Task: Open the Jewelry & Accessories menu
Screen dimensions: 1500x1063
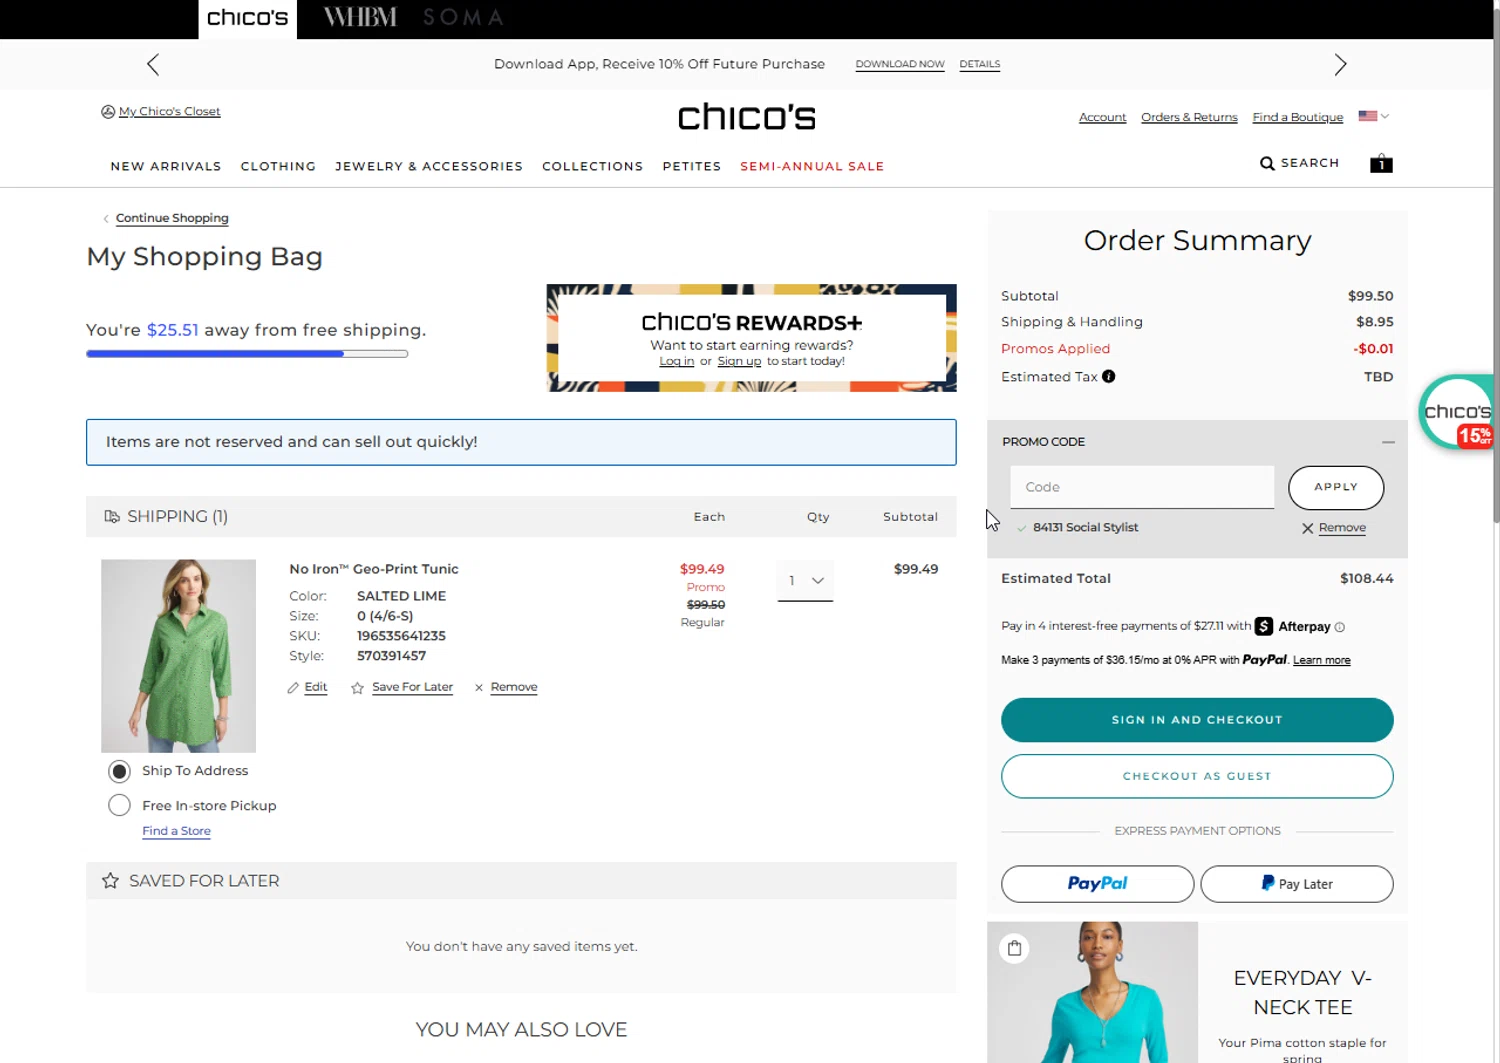Action: [429, 166]
